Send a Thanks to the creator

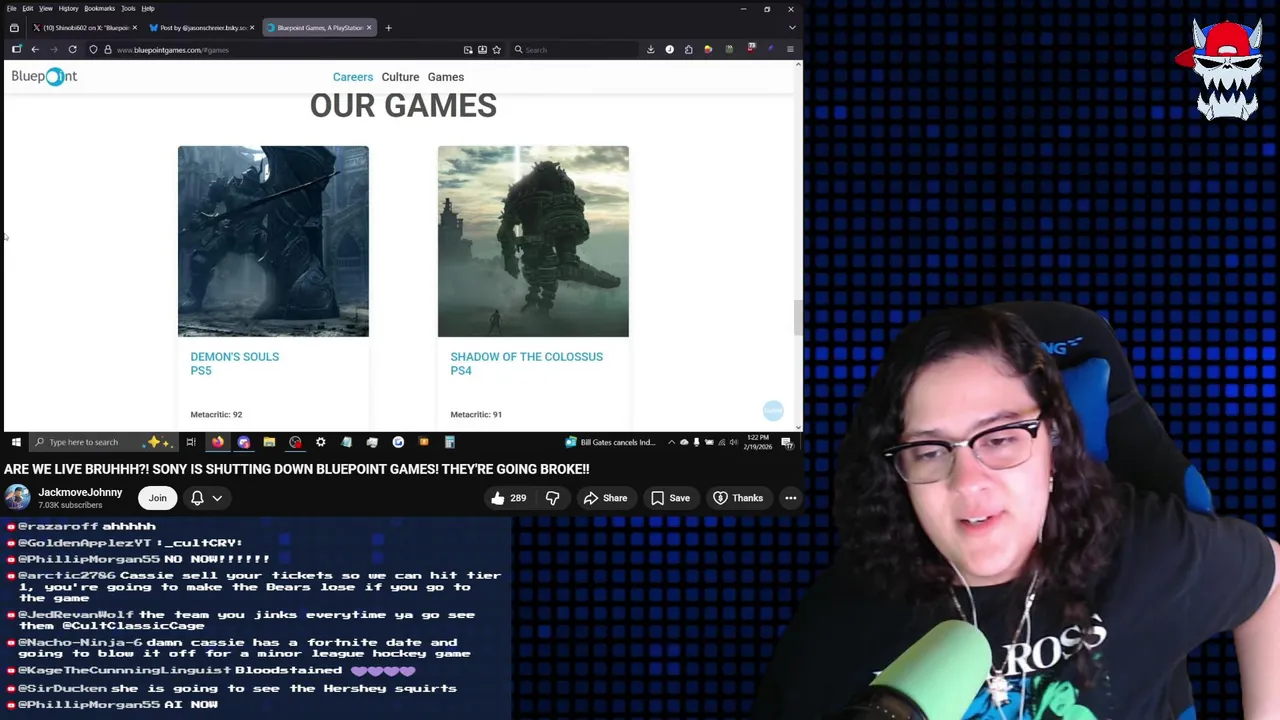pyautogui.click(x=738, y=498)
